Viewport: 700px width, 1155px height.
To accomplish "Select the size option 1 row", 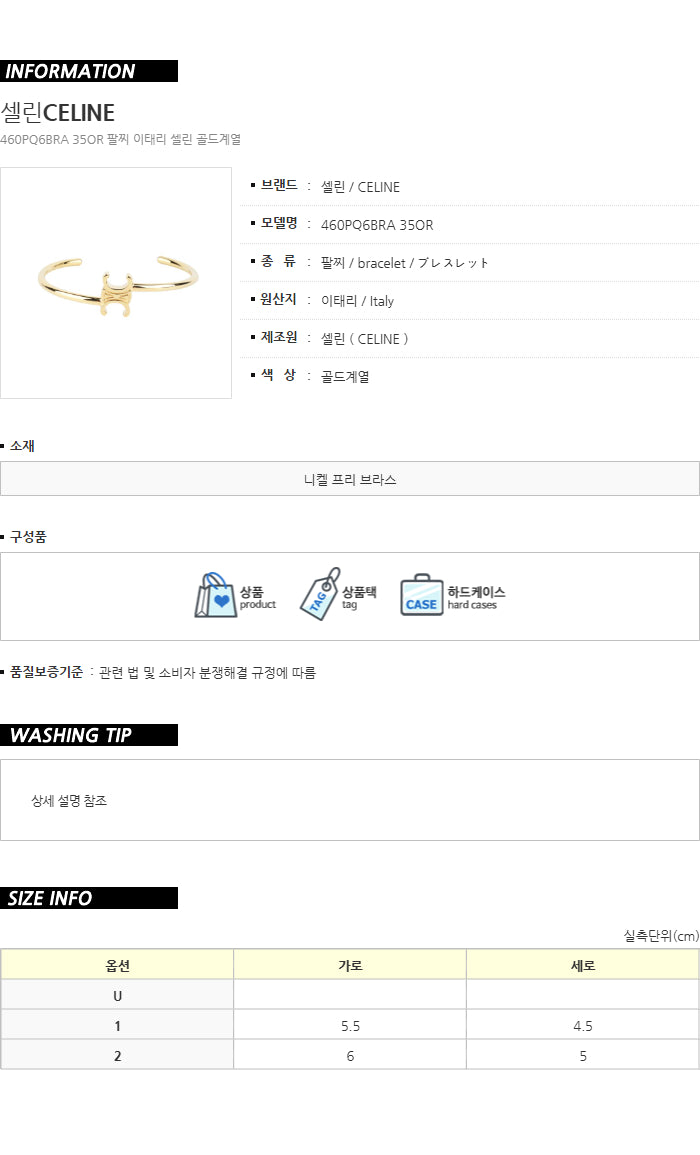I will (x=350, y=1025).
